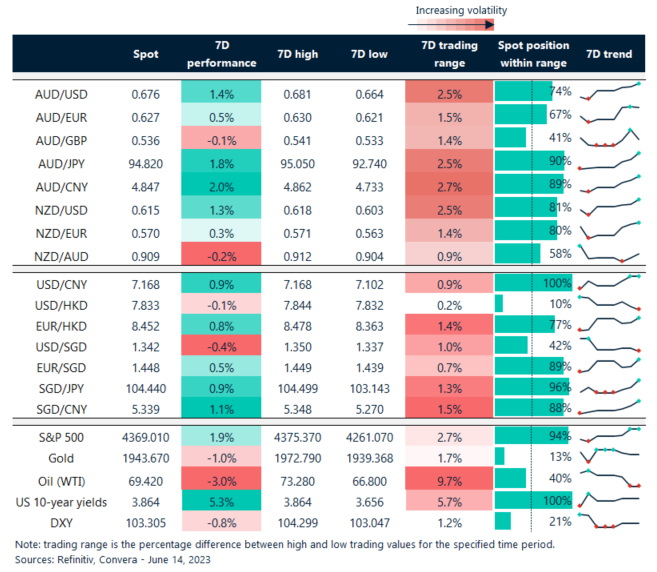Click the Gold 13% spot position bar
Viewport: 657px width, 572px height.
pyautogui.click(x=500, y=457)
